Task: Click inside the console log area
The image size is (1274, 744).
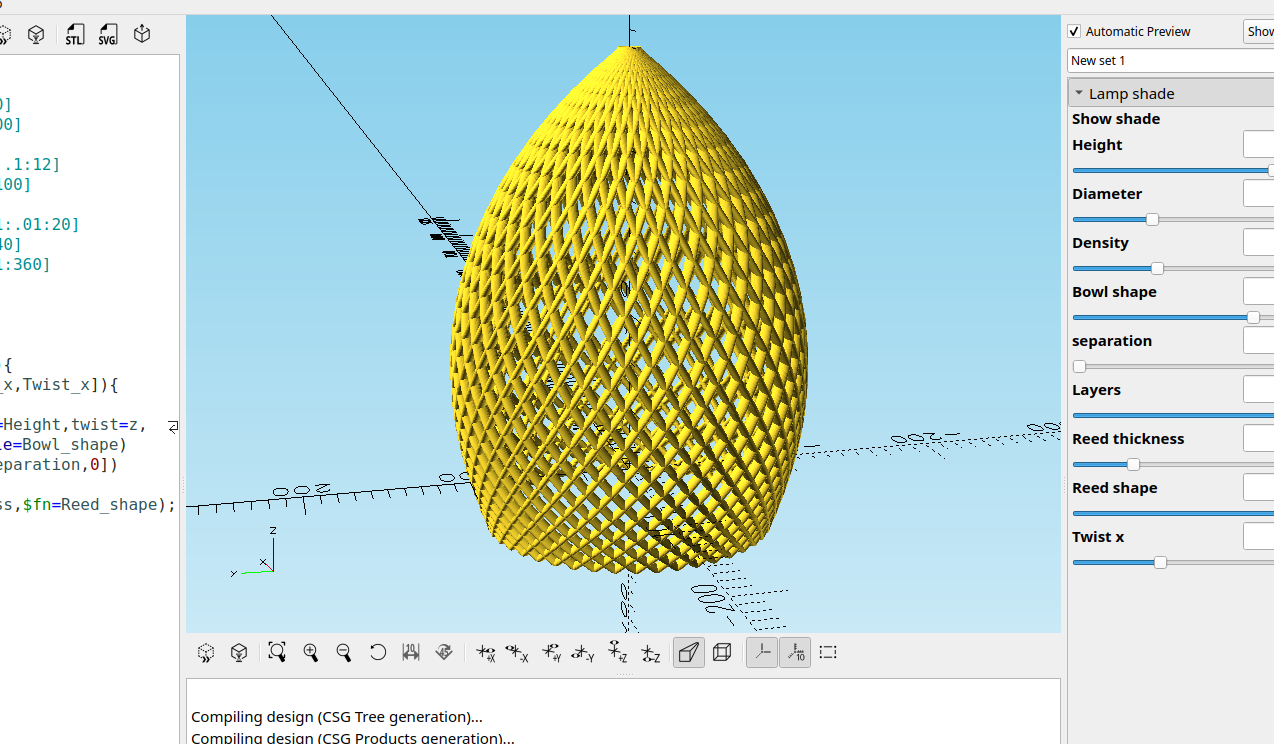Action: pyautogui.click(x=620, y=716)
